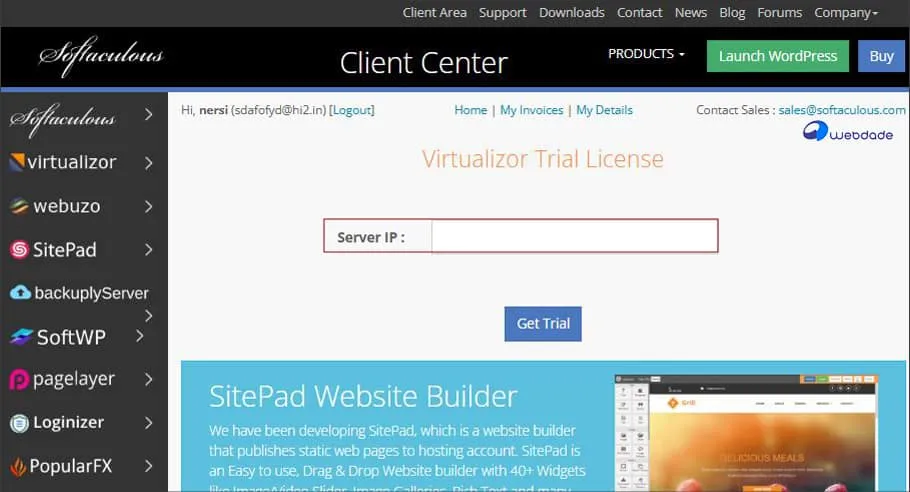
Task: Click the backuplyServer cloud icon
Action: pyautogui.click(x=20, y=293)
